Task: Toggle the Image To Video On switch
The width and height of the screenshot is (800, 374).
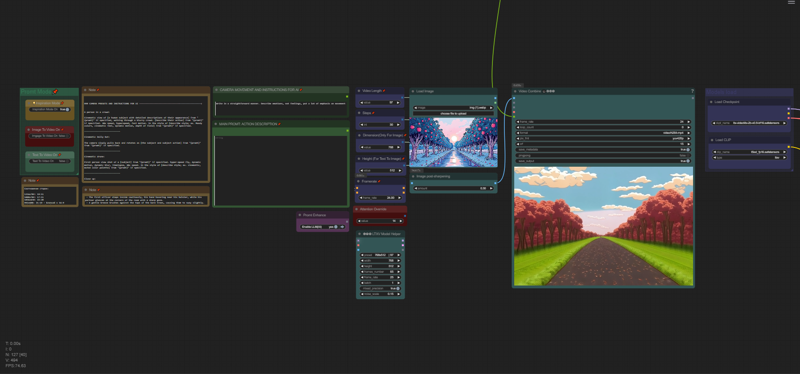Action: pos(50,136)
